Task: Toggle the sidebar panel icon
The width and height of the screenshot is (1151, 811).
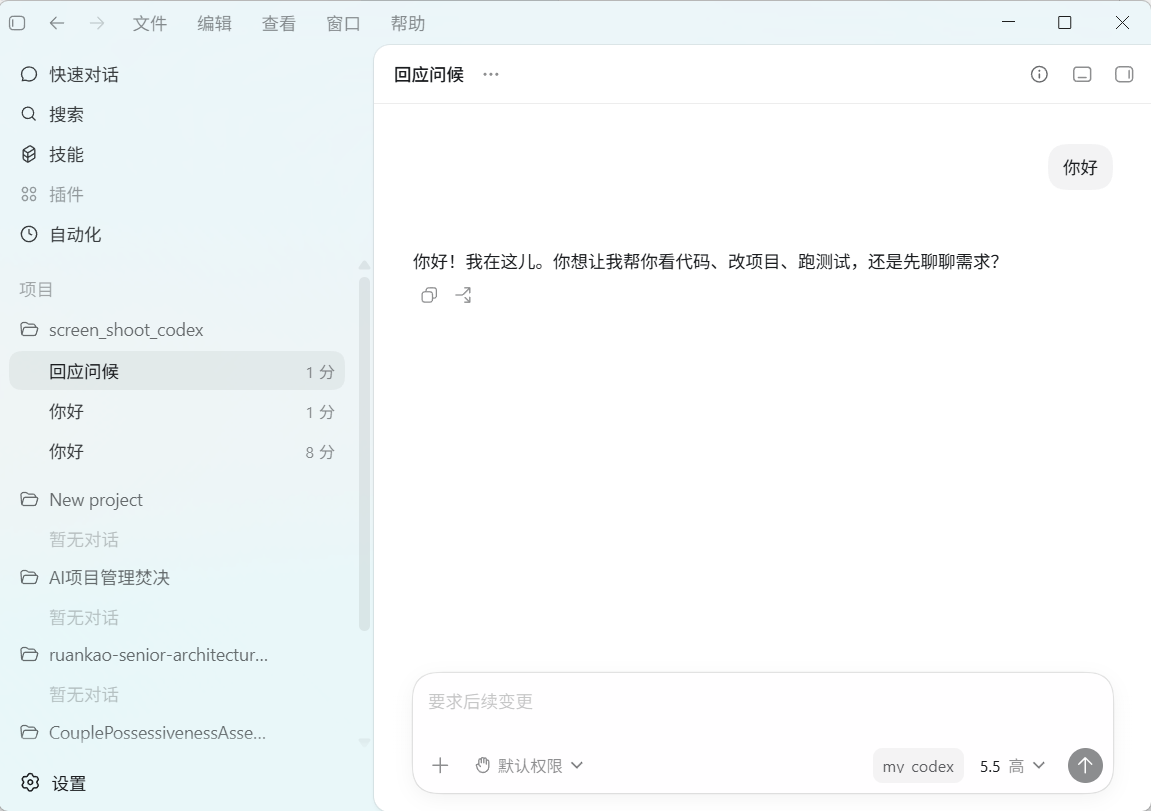Action: tap(17, 23)
